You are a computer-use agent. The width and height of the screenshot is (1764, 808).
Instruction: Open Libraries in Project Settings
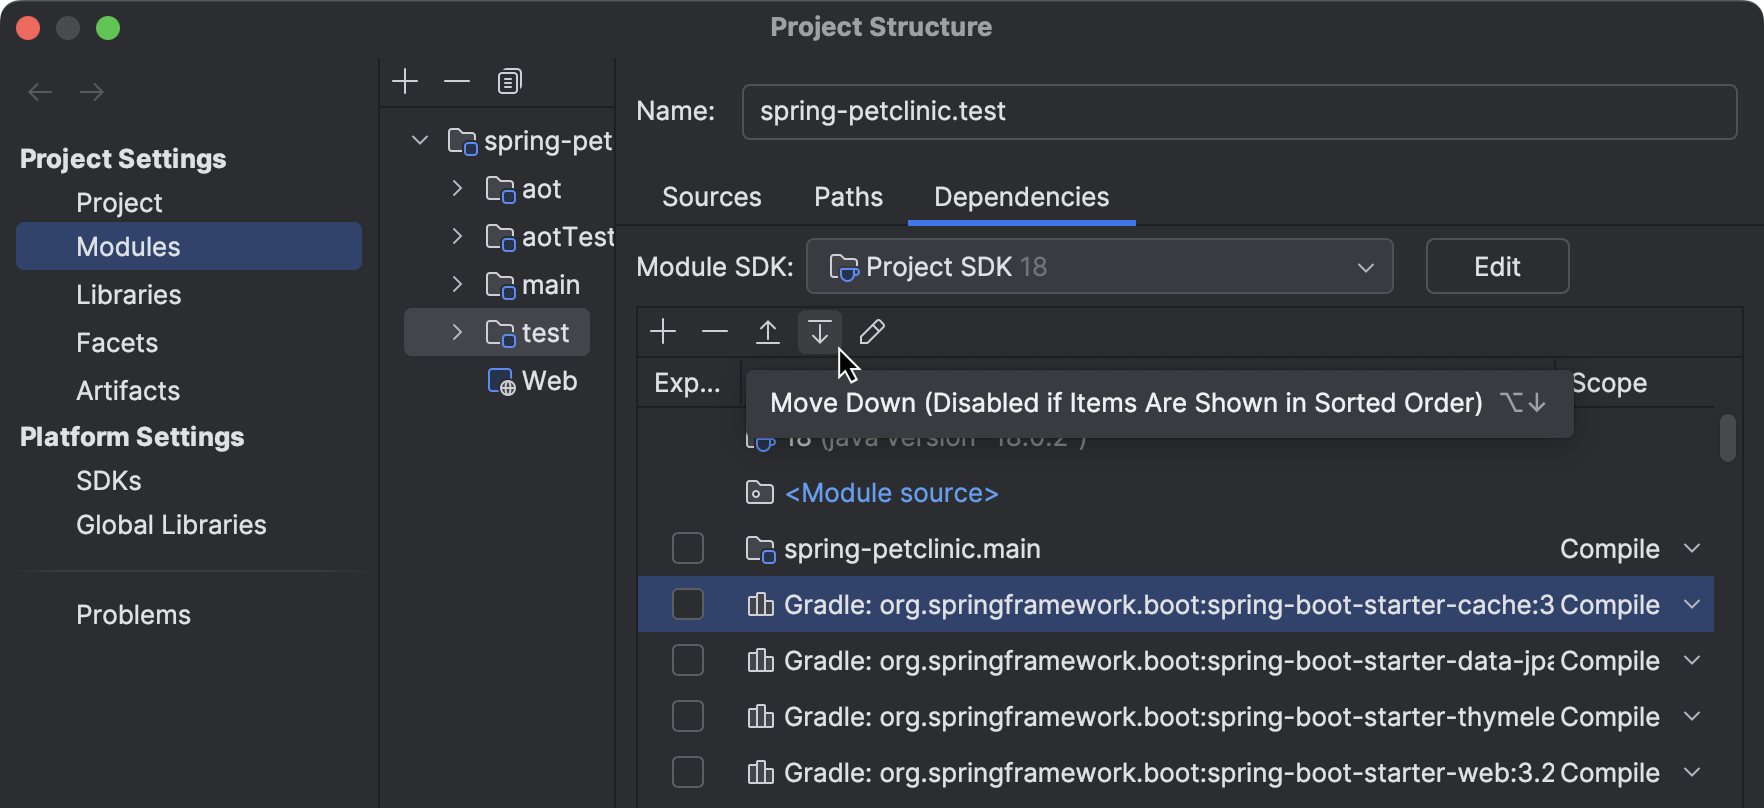tap(129, 295)
